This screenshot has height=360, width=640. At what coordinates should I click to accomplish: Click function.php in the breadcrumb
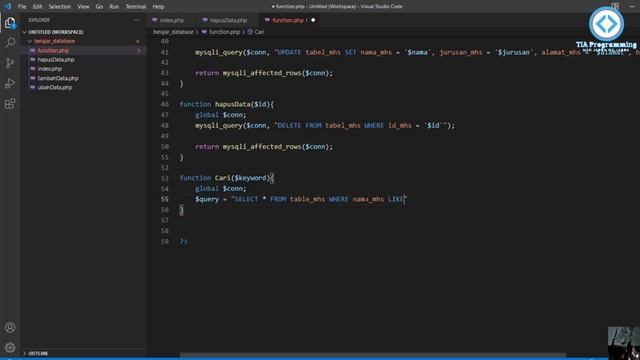click(224, 32)
